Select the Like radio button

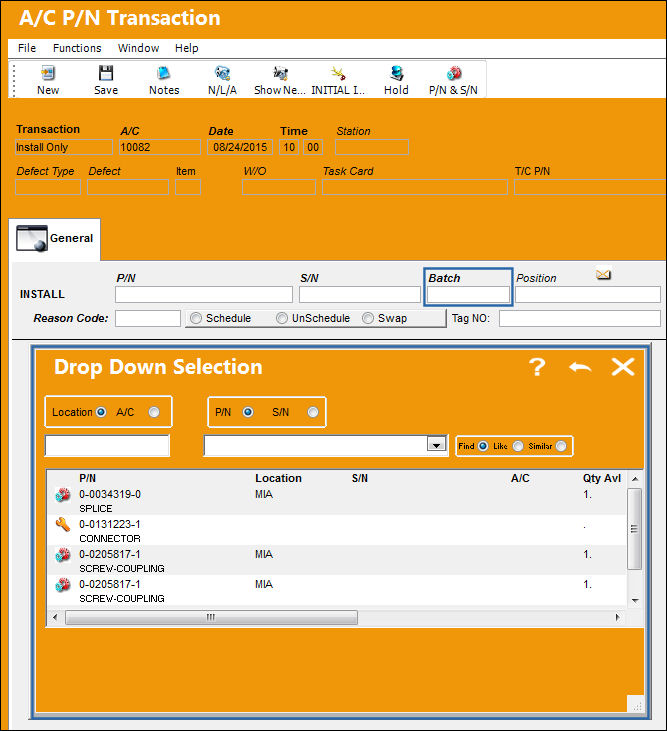coord(518,446)
